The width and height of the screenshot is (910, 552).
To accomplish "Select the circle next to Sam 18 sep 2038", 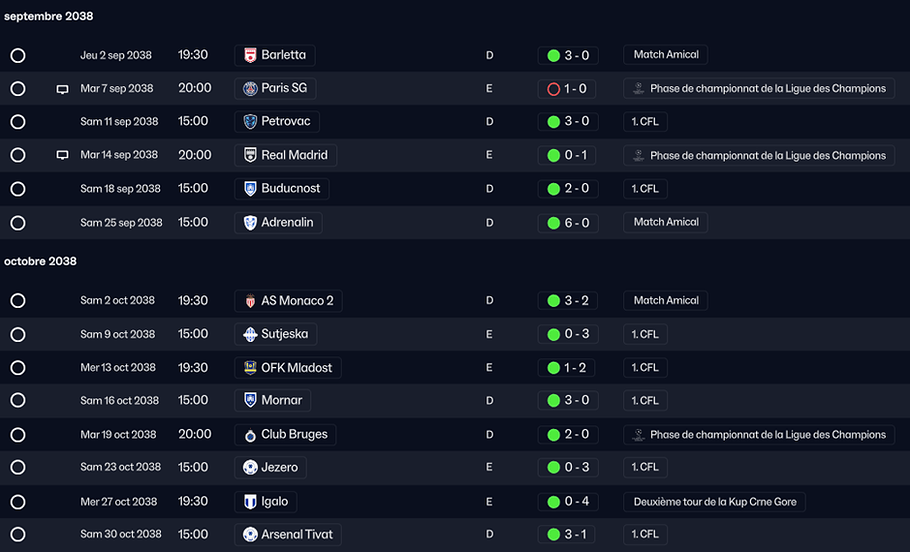I will (18, 189).
